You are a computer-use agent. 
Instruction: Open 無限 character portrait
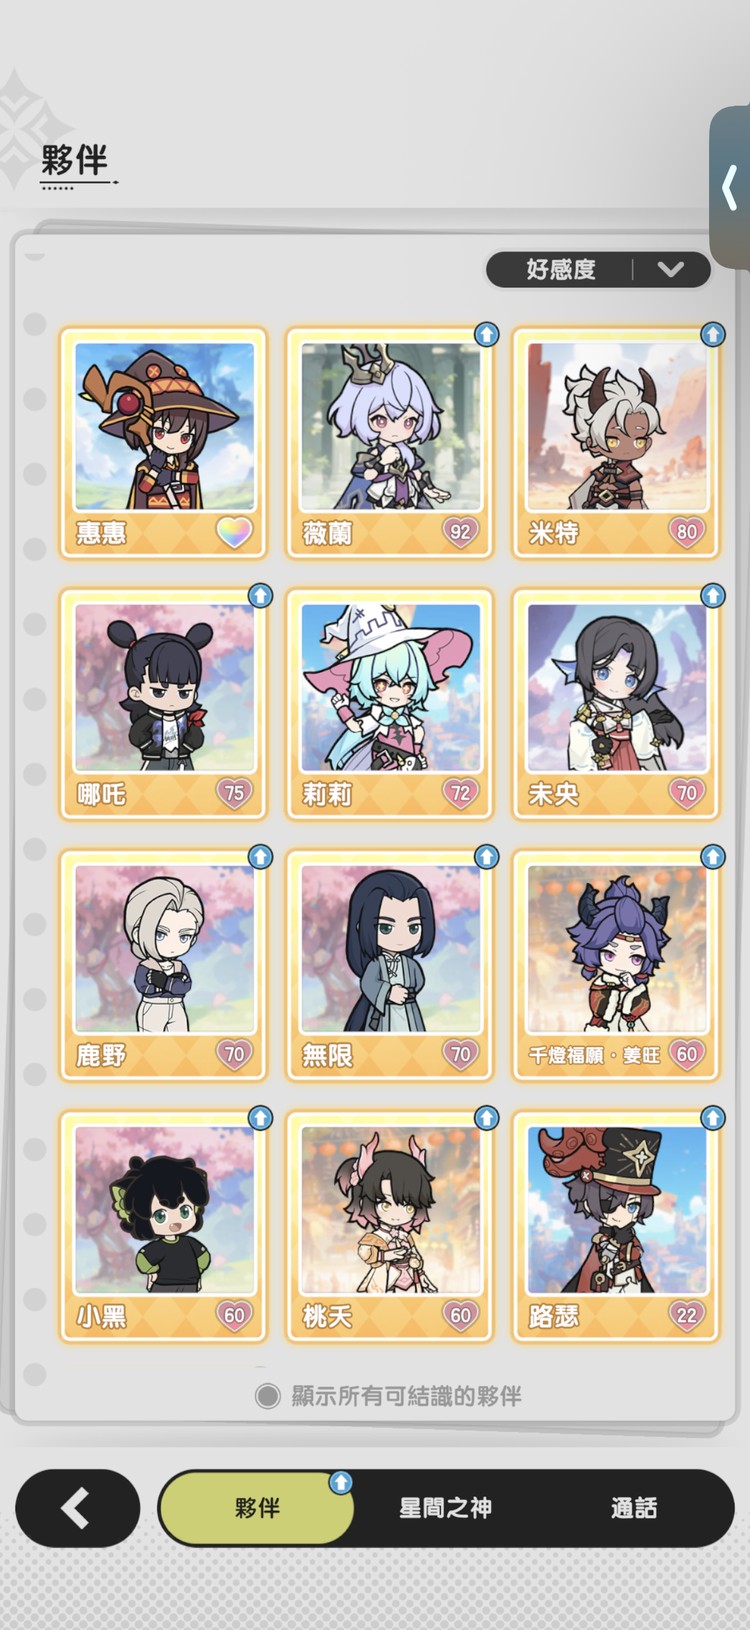pos(390,948)
